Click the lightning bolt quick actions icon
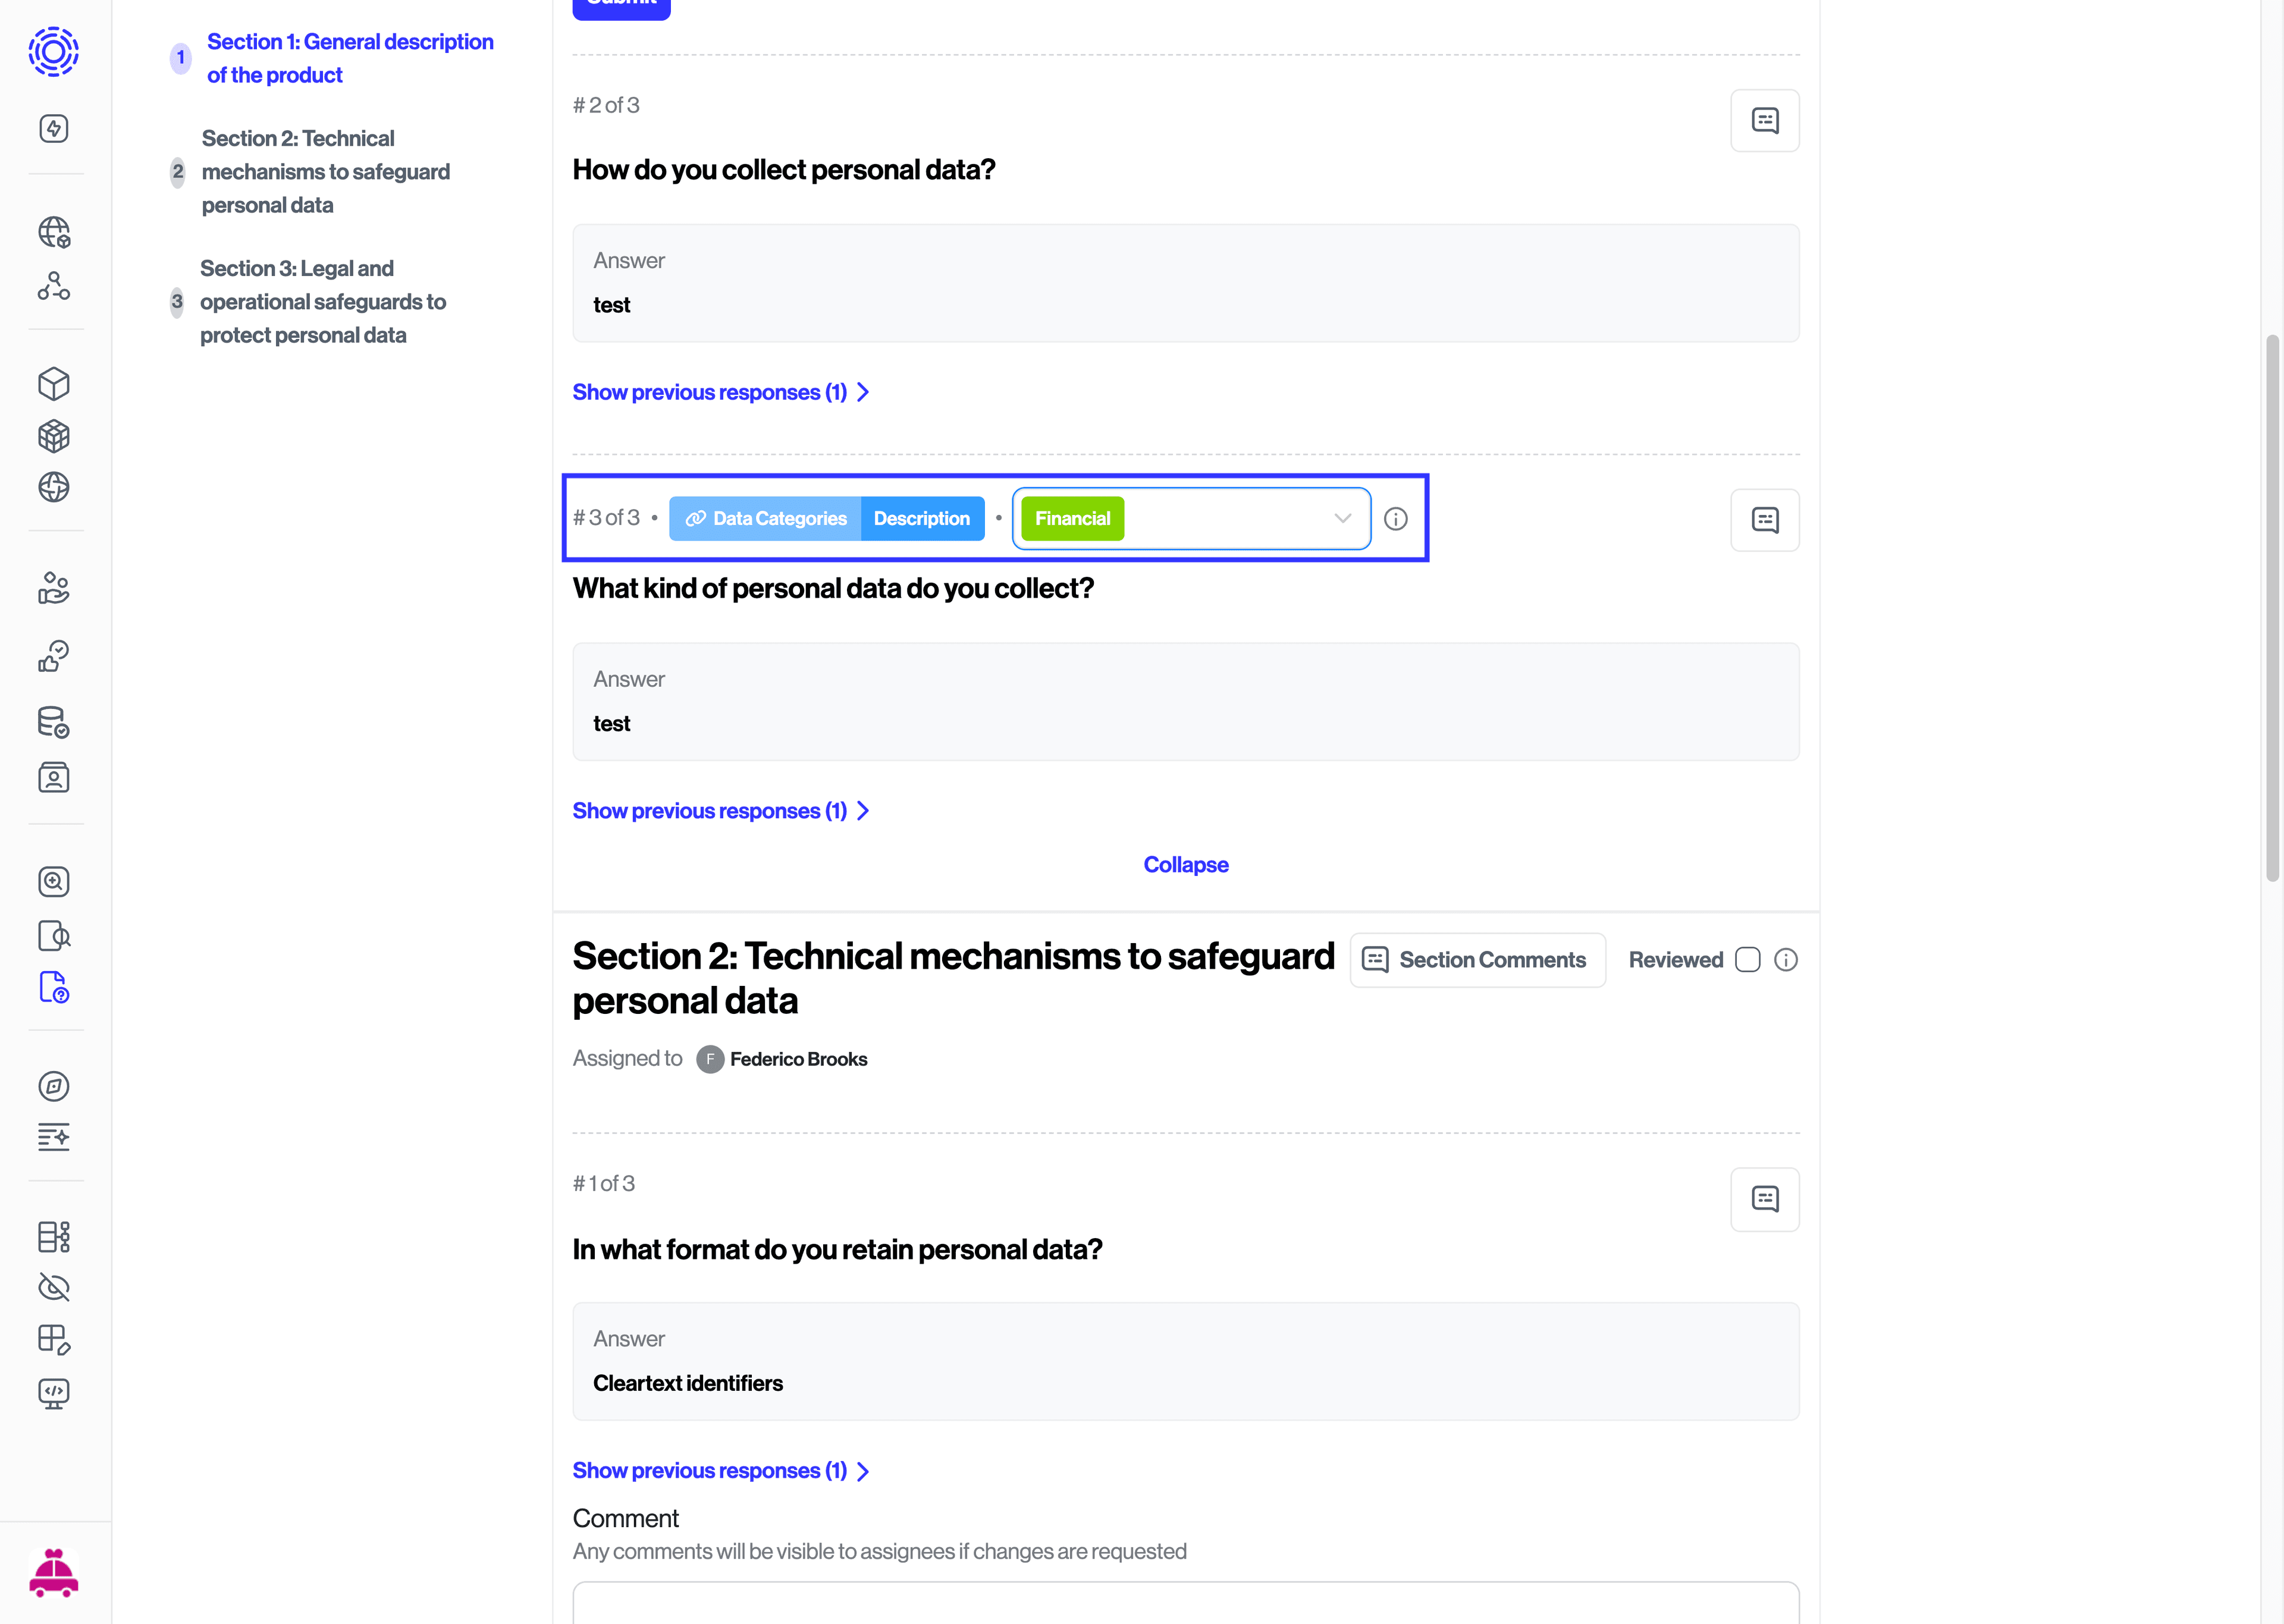 (x=54, y=128)
